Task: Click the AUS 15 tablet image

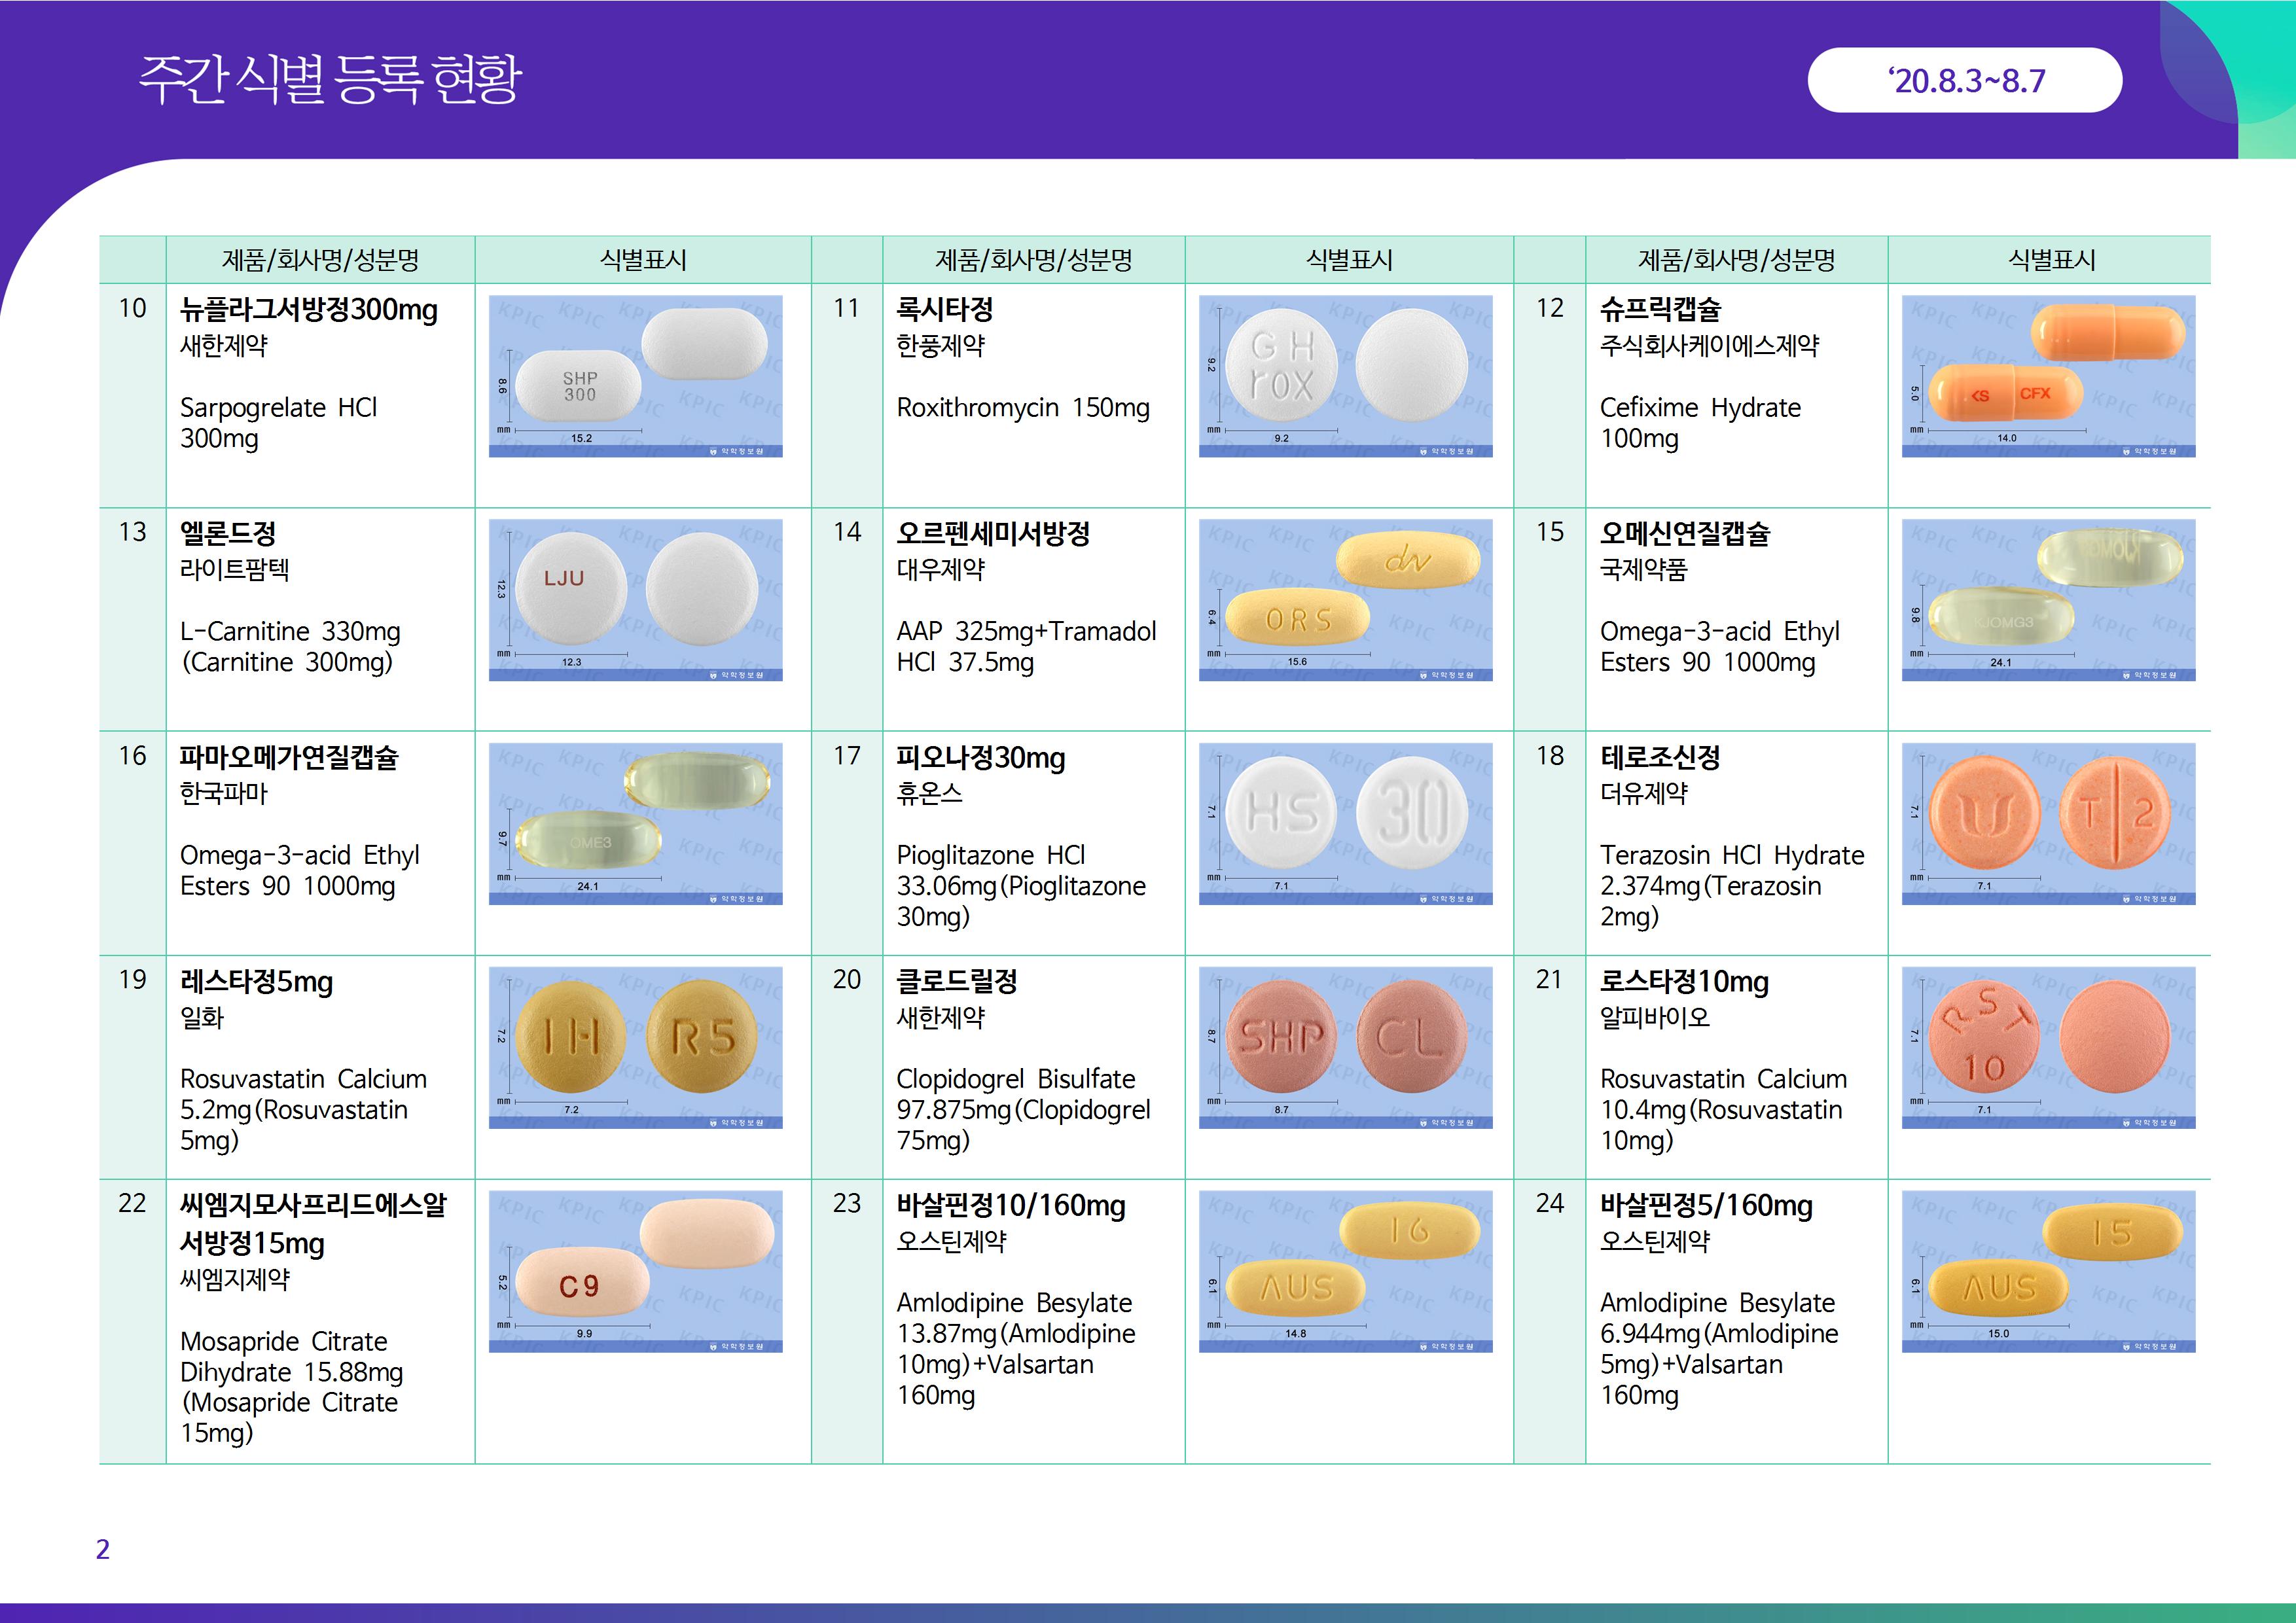Action: click(x=2048, y=1271)
